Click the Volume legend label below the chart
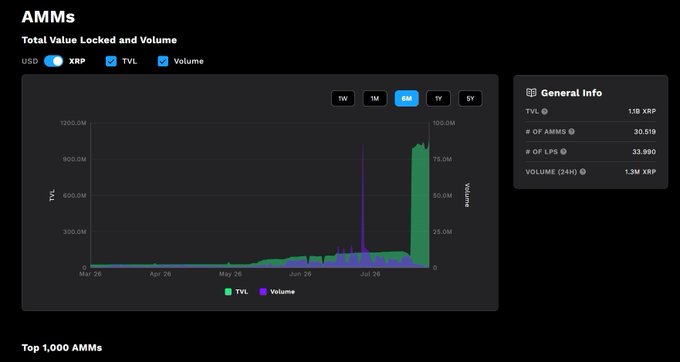This screenshot has height=362, width=680. 282,292
